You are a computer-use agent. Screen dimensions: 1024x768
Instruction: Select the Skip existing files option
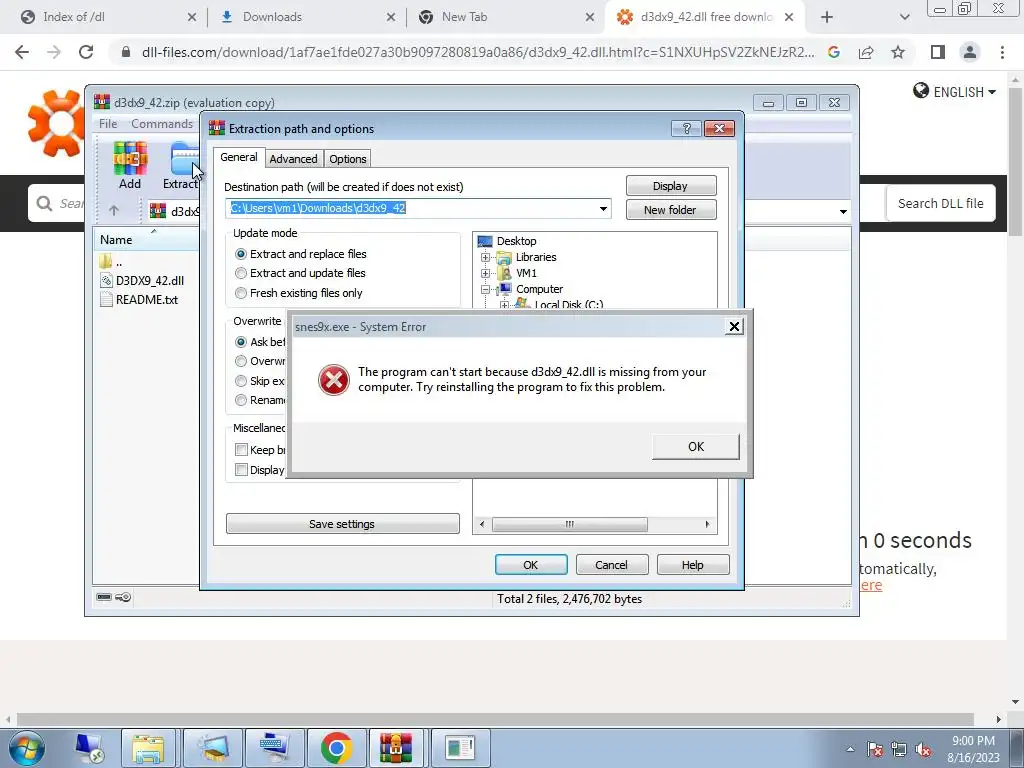[241, 381]
